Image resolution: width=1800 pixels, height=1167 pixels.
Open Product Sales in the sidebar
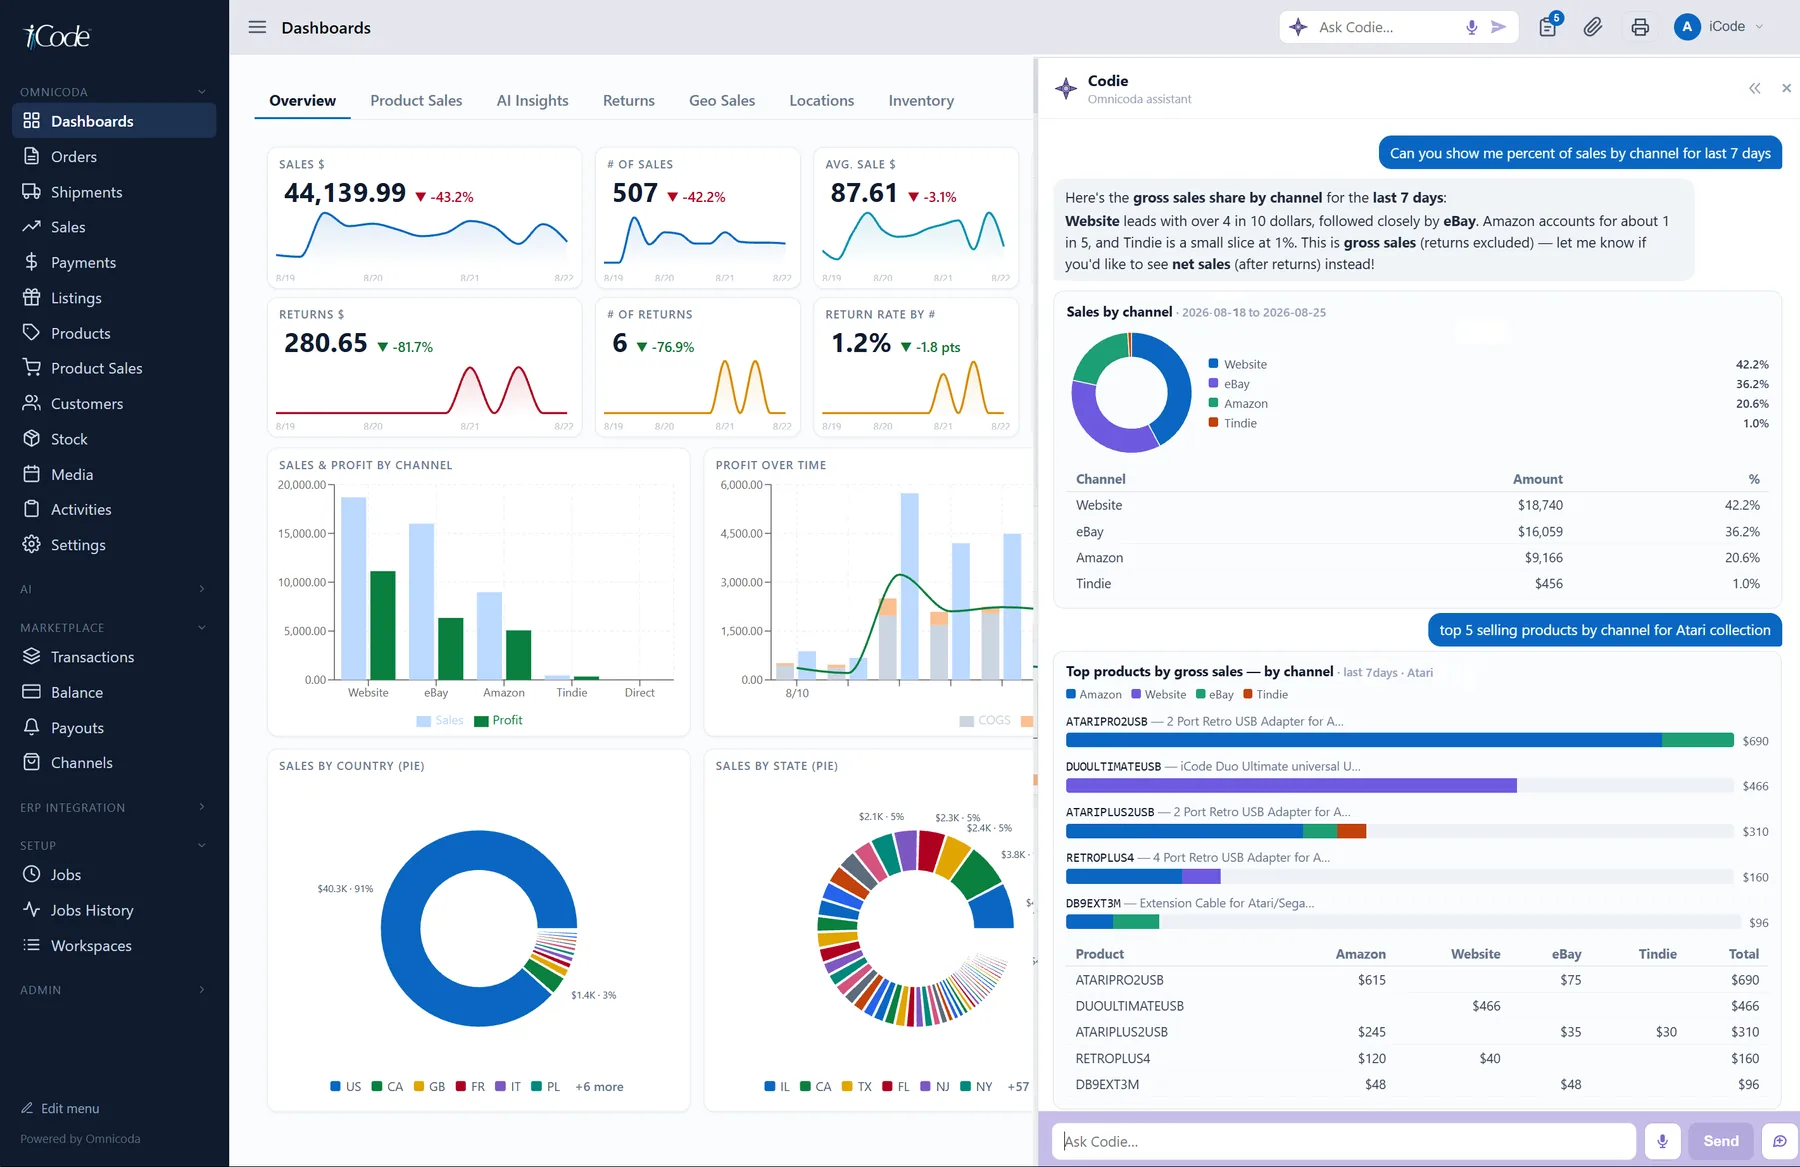[114, 368]
